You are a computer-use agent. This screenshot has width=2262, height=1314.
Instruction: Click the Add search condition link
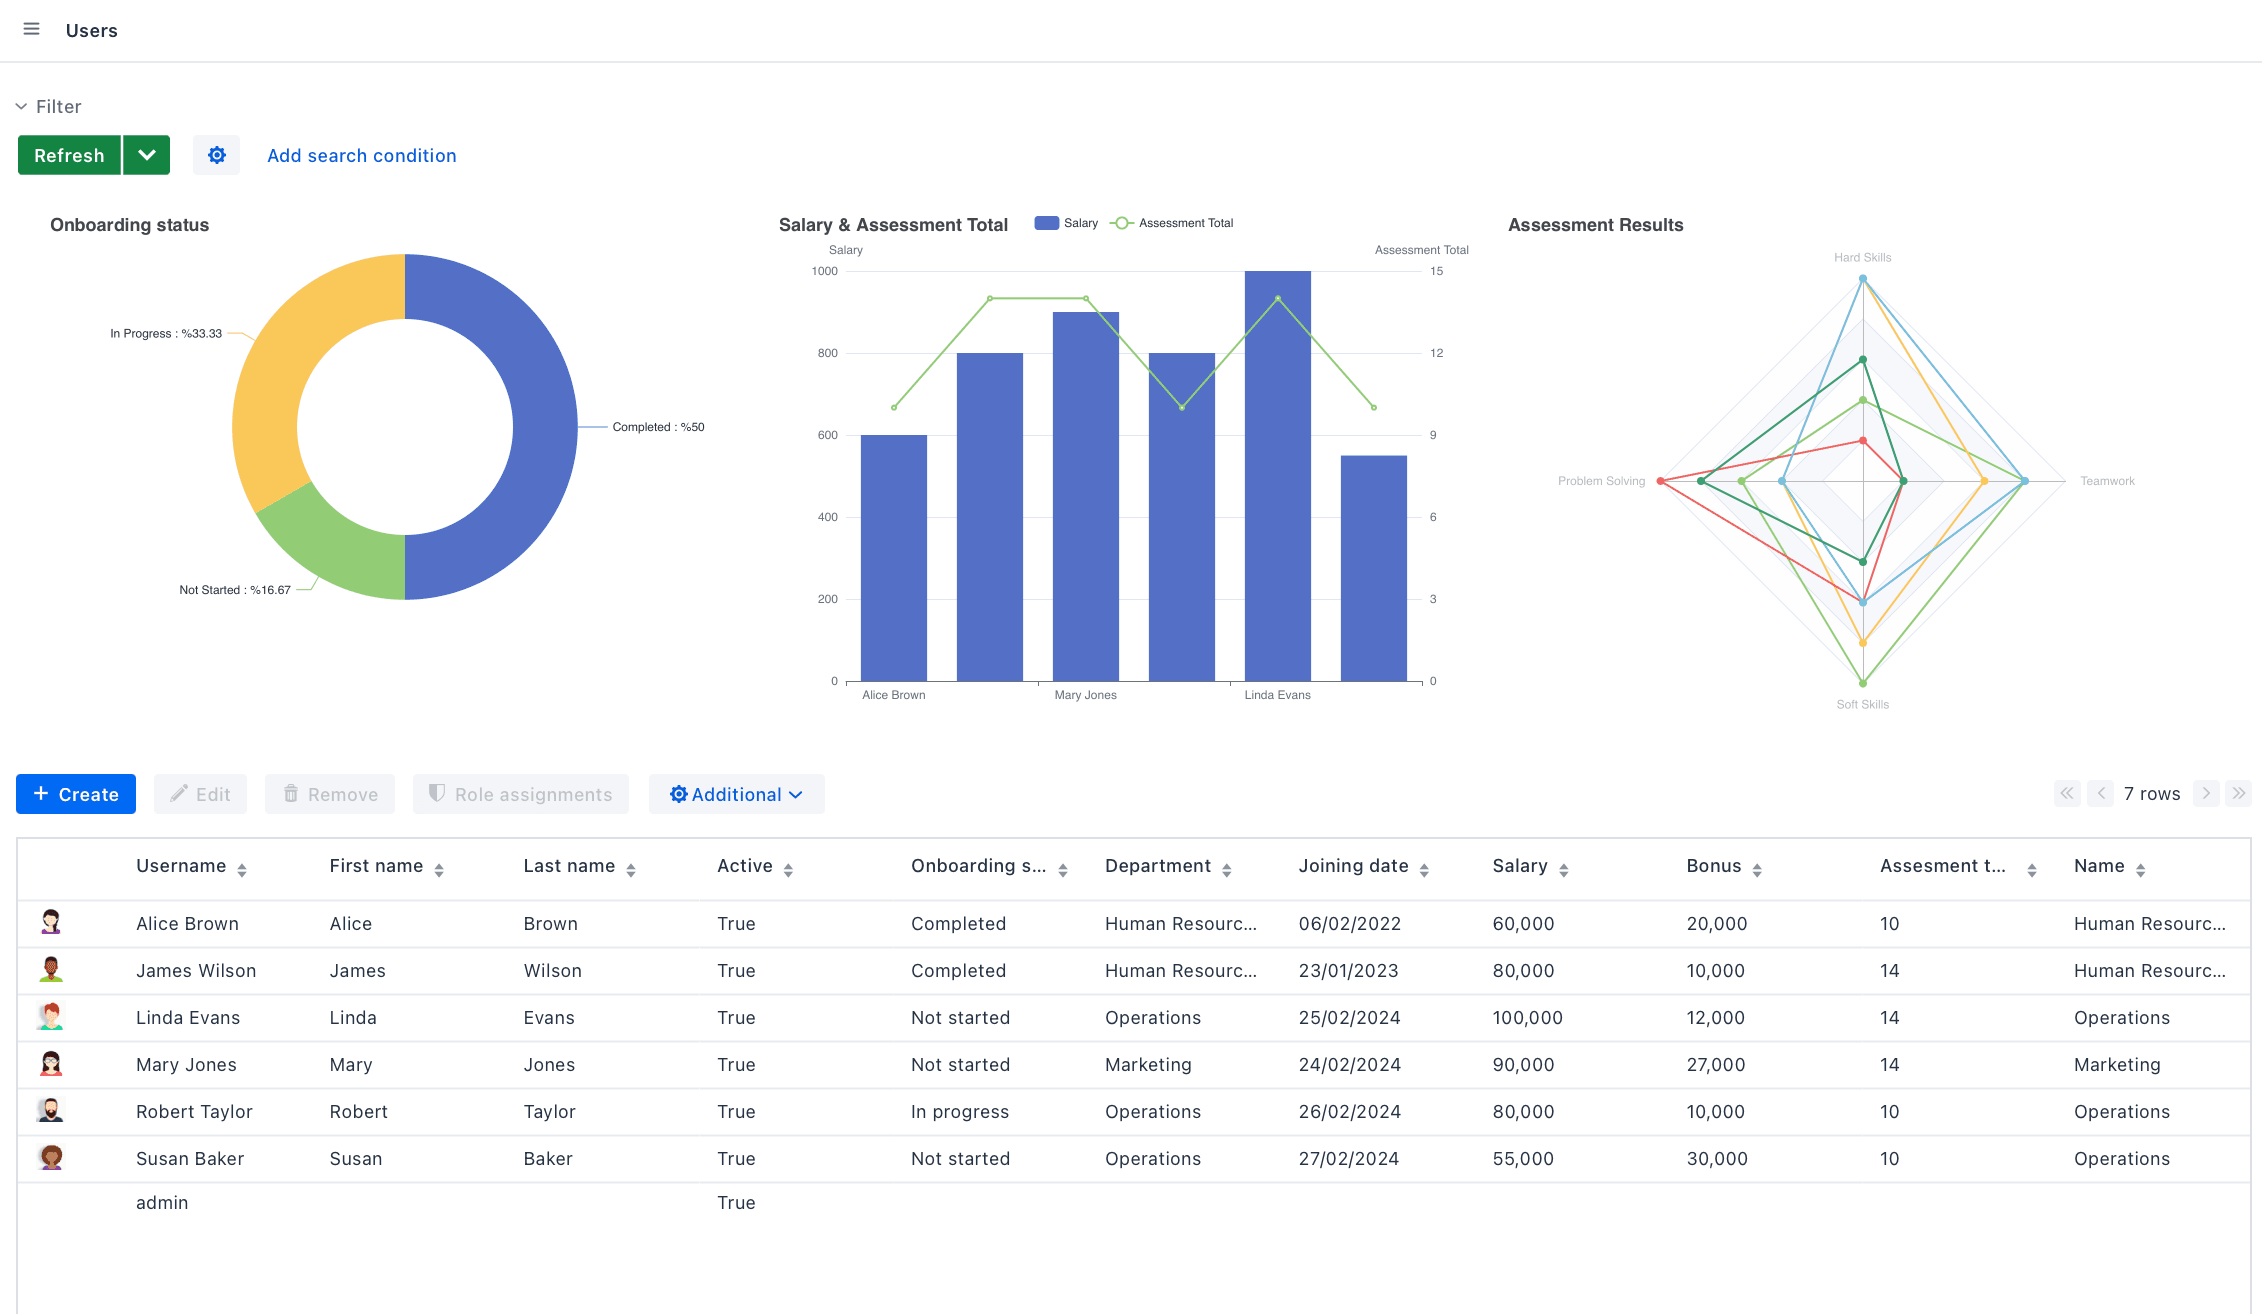(361, 155)
